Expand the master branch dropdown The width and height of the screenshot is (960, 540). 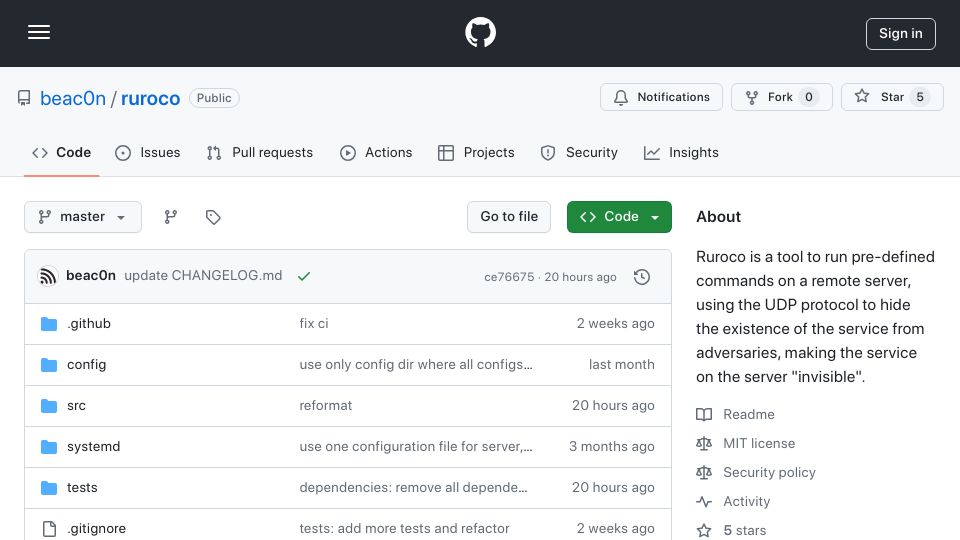click(83, 217)
